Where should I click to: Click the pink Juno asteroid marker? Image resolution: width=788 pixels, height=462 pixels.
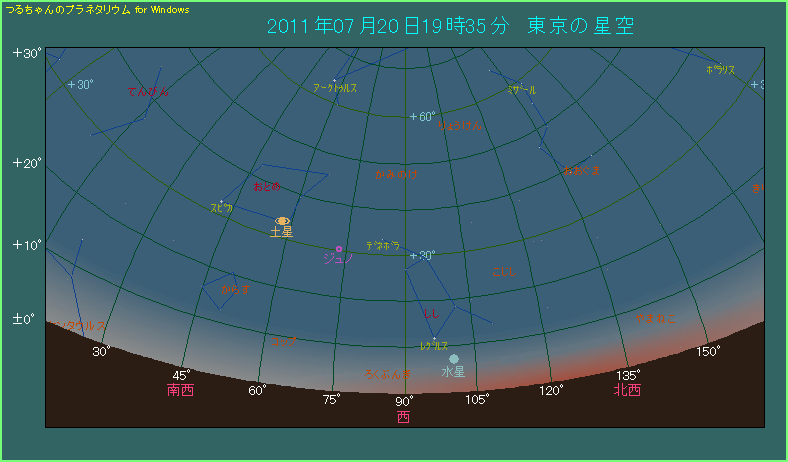tap(339, 248)
